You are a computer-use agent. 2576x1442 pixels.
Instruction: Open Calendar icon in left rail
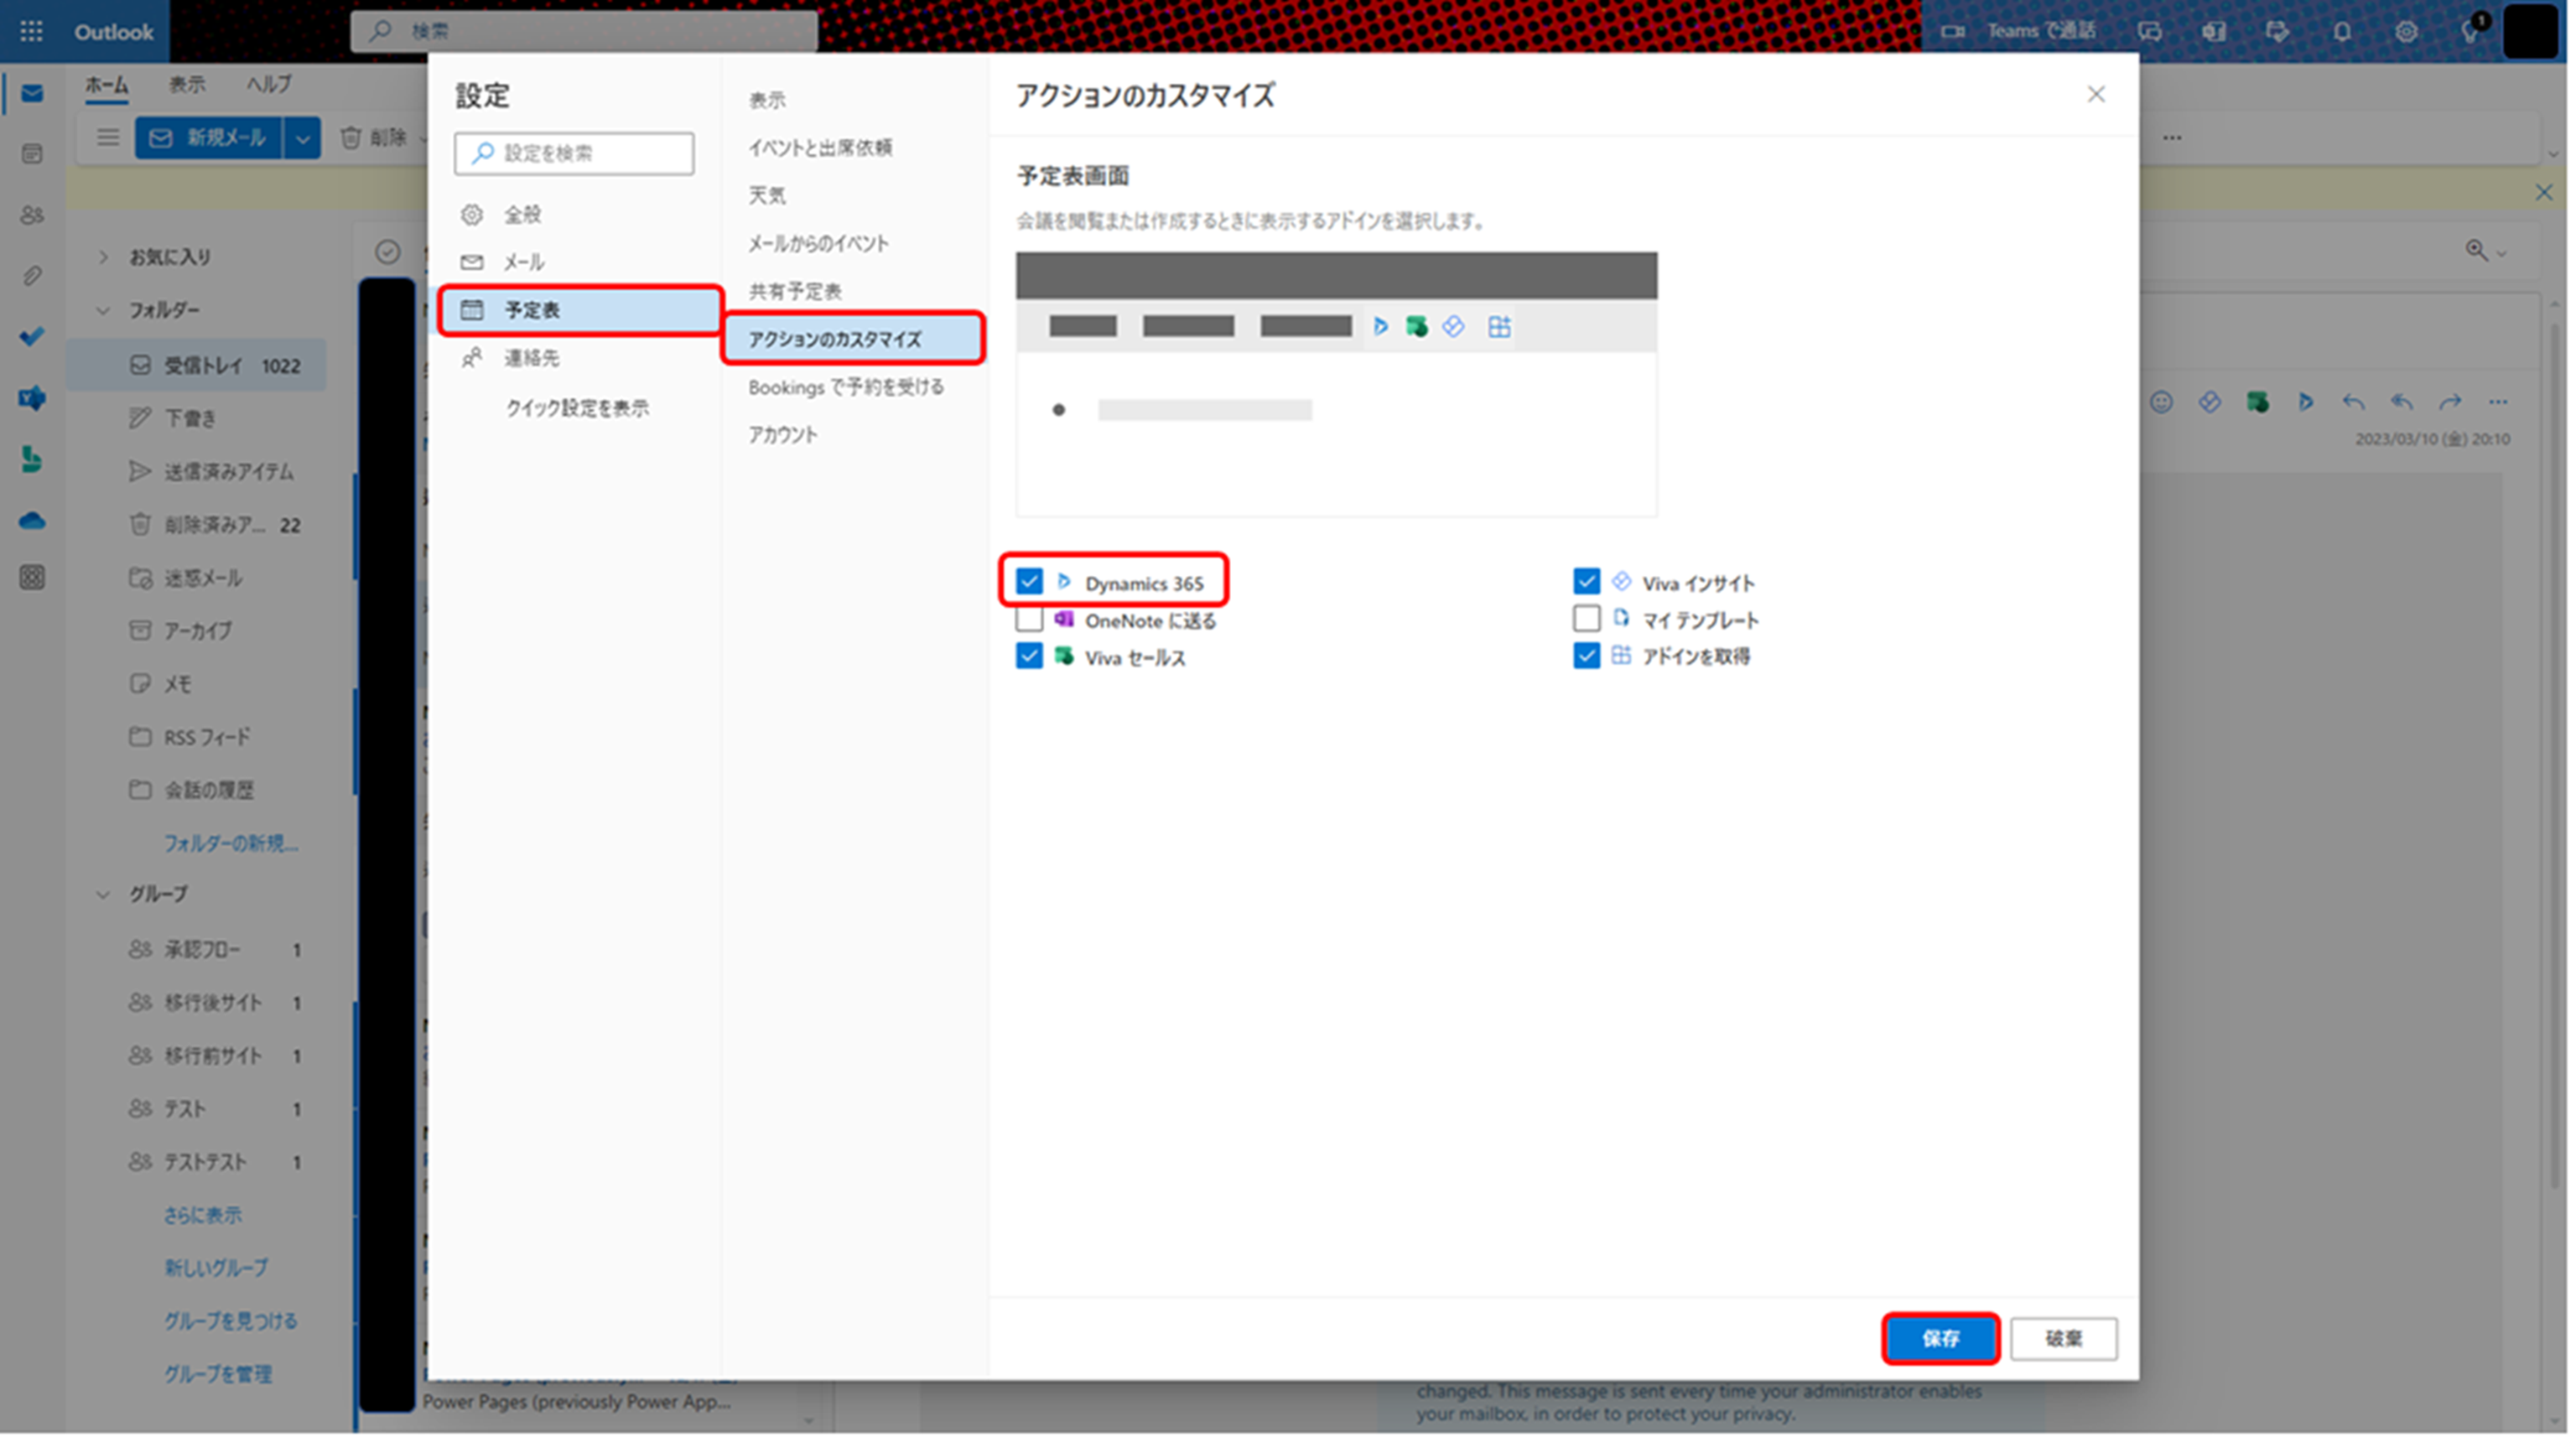point(32,154)
